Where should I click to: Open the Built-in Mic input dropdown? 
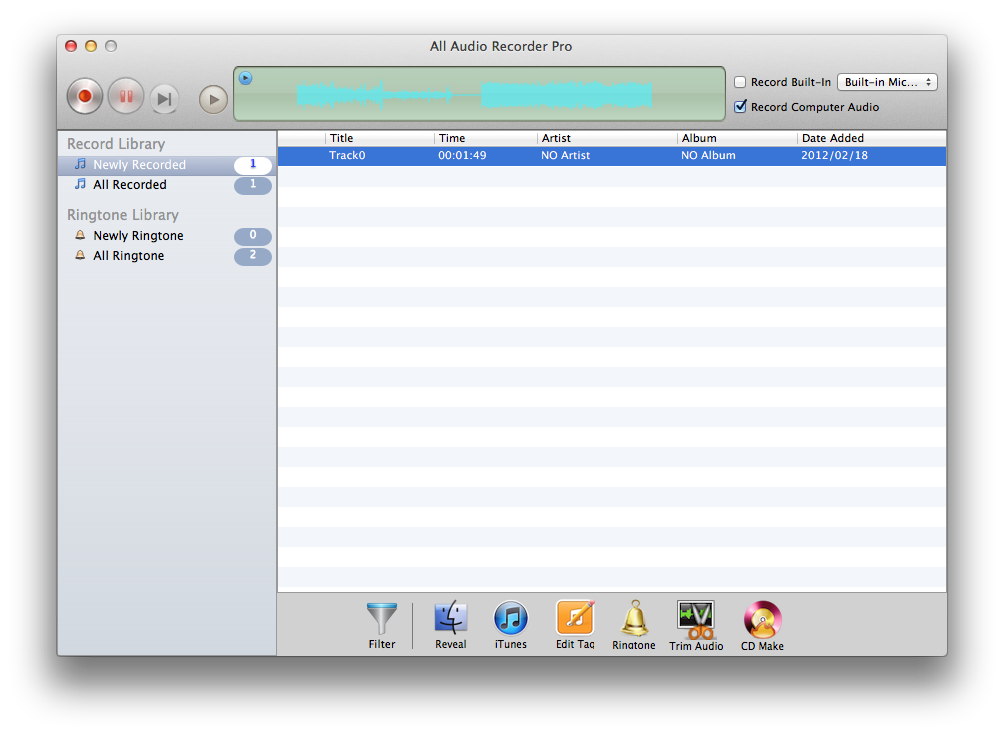pyautogui.click(x=887, y=82)
